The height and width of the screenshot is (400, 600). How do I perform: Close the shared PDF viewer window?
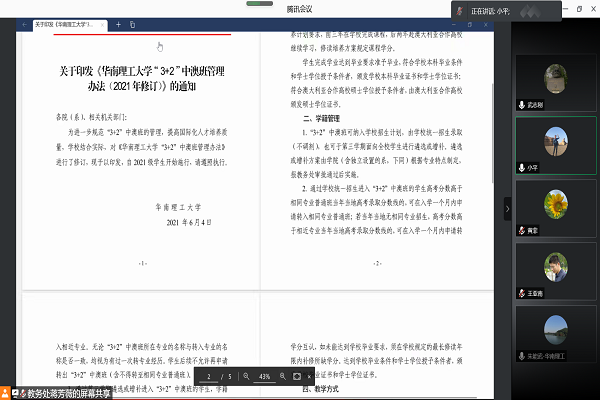click(x=486, y=24)
